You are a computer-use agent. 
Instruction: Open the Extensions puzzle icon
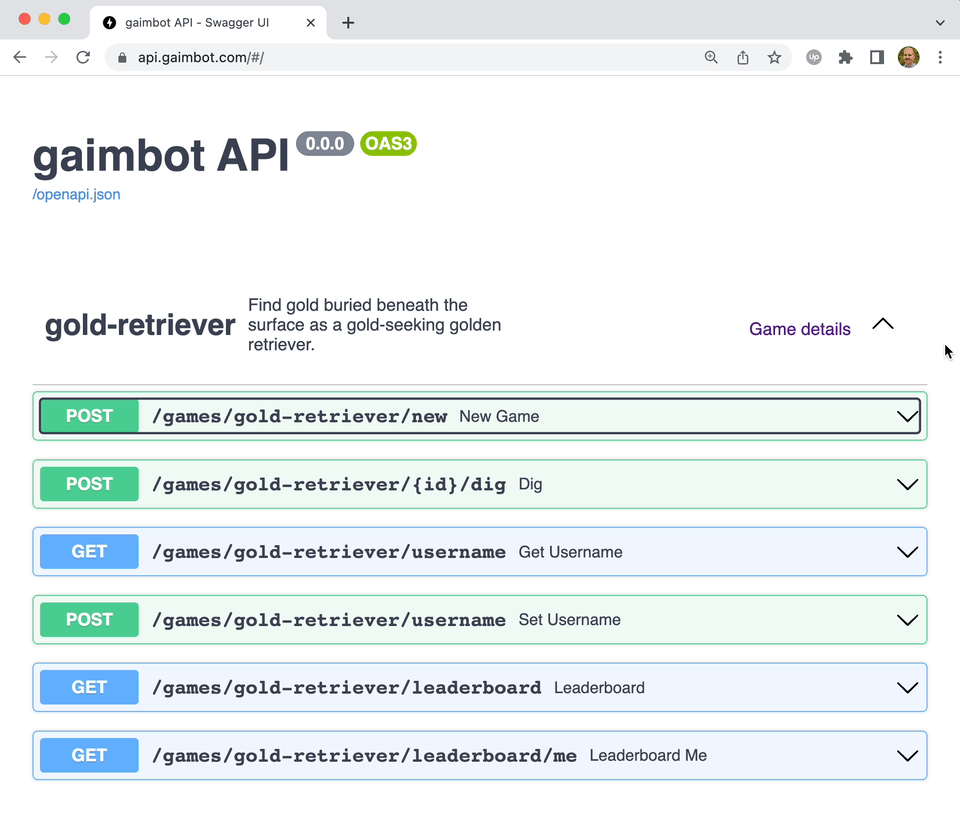pos(846,58)
